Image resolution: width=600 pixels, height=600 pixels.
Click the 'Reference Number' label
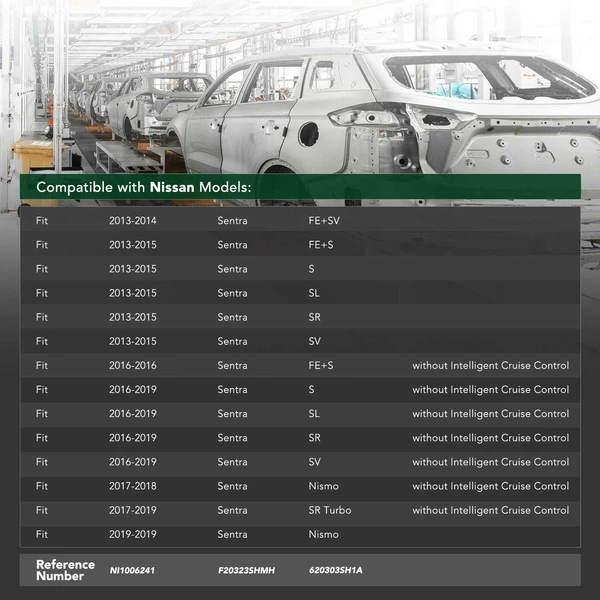(65, 570)
